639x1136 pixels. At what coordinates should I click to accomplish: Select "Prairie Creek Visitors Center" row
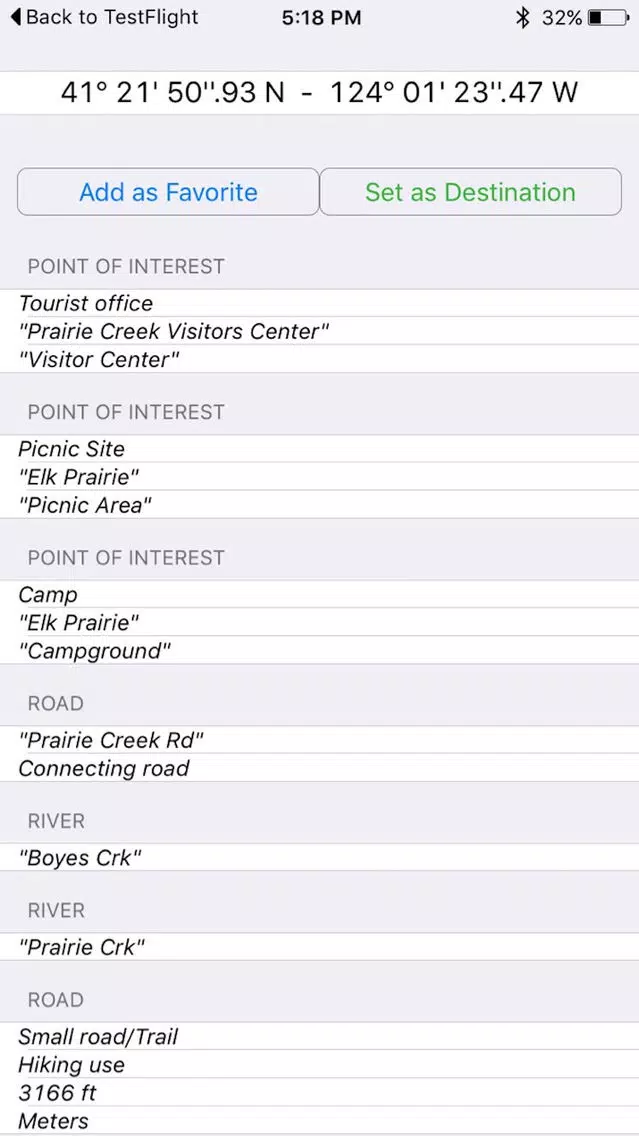320,331
